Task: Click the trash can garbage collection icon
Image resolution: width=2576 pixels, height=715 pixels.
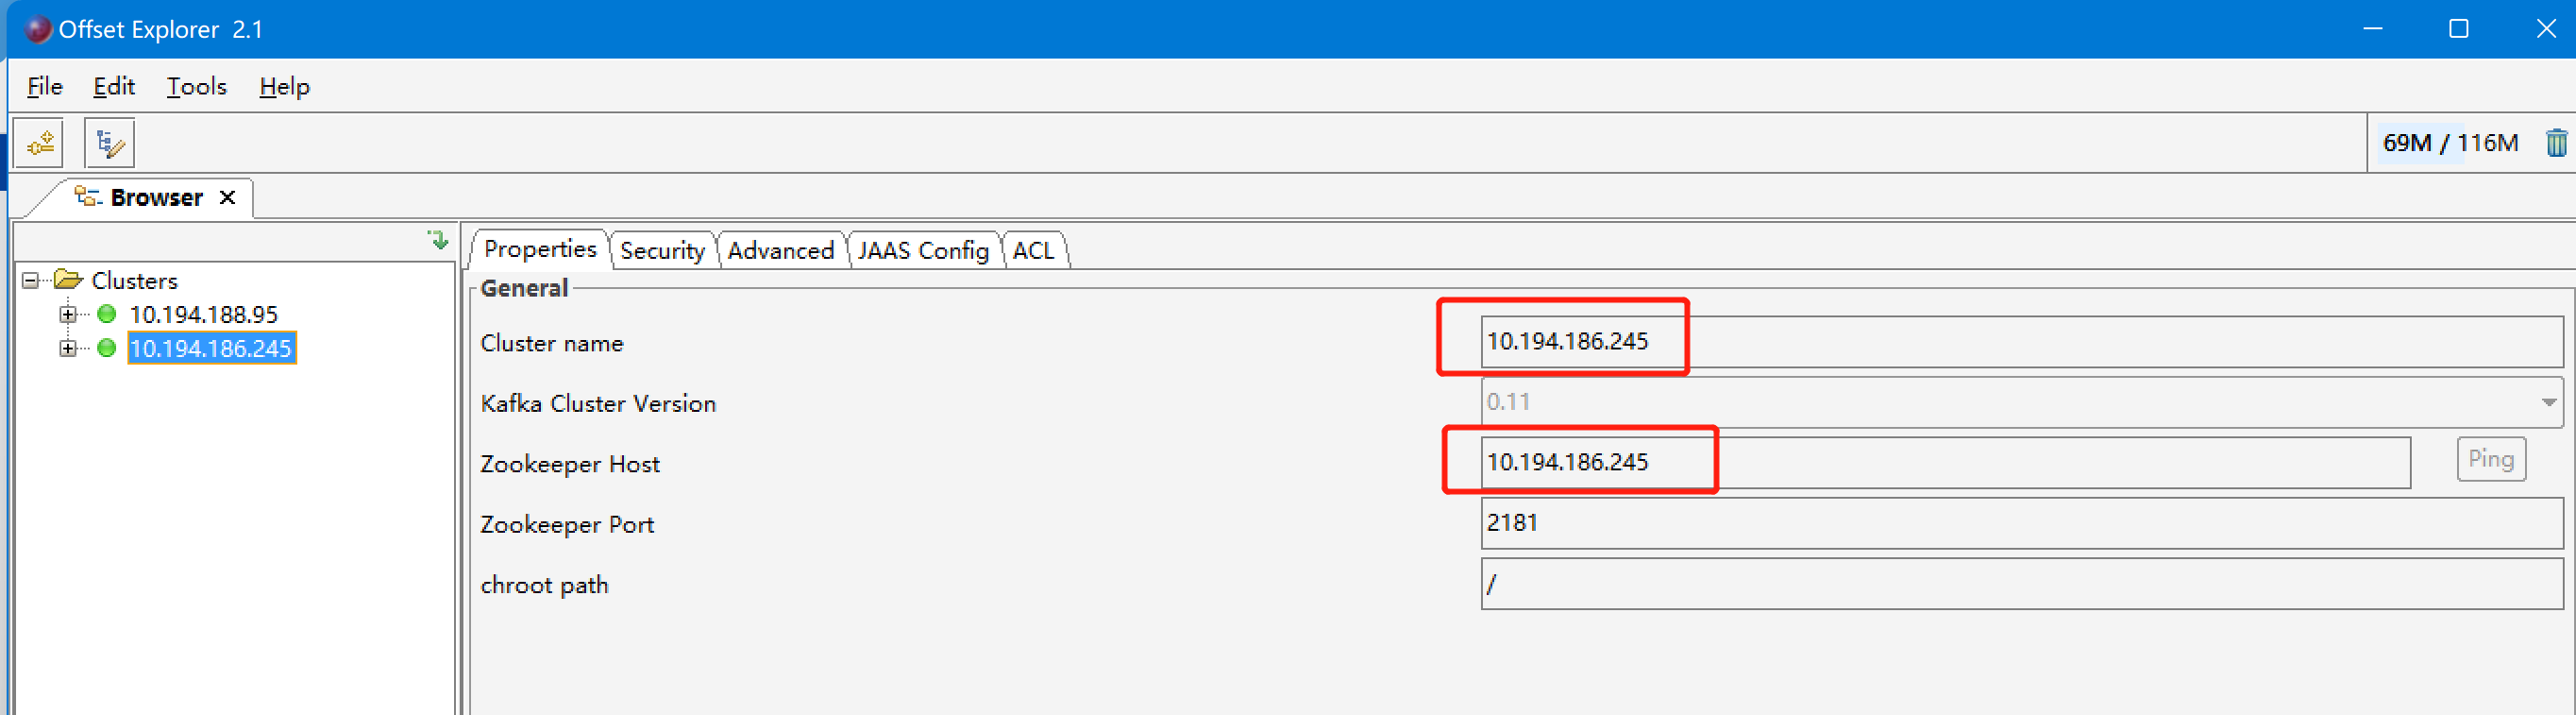Action: point(2555,143)
